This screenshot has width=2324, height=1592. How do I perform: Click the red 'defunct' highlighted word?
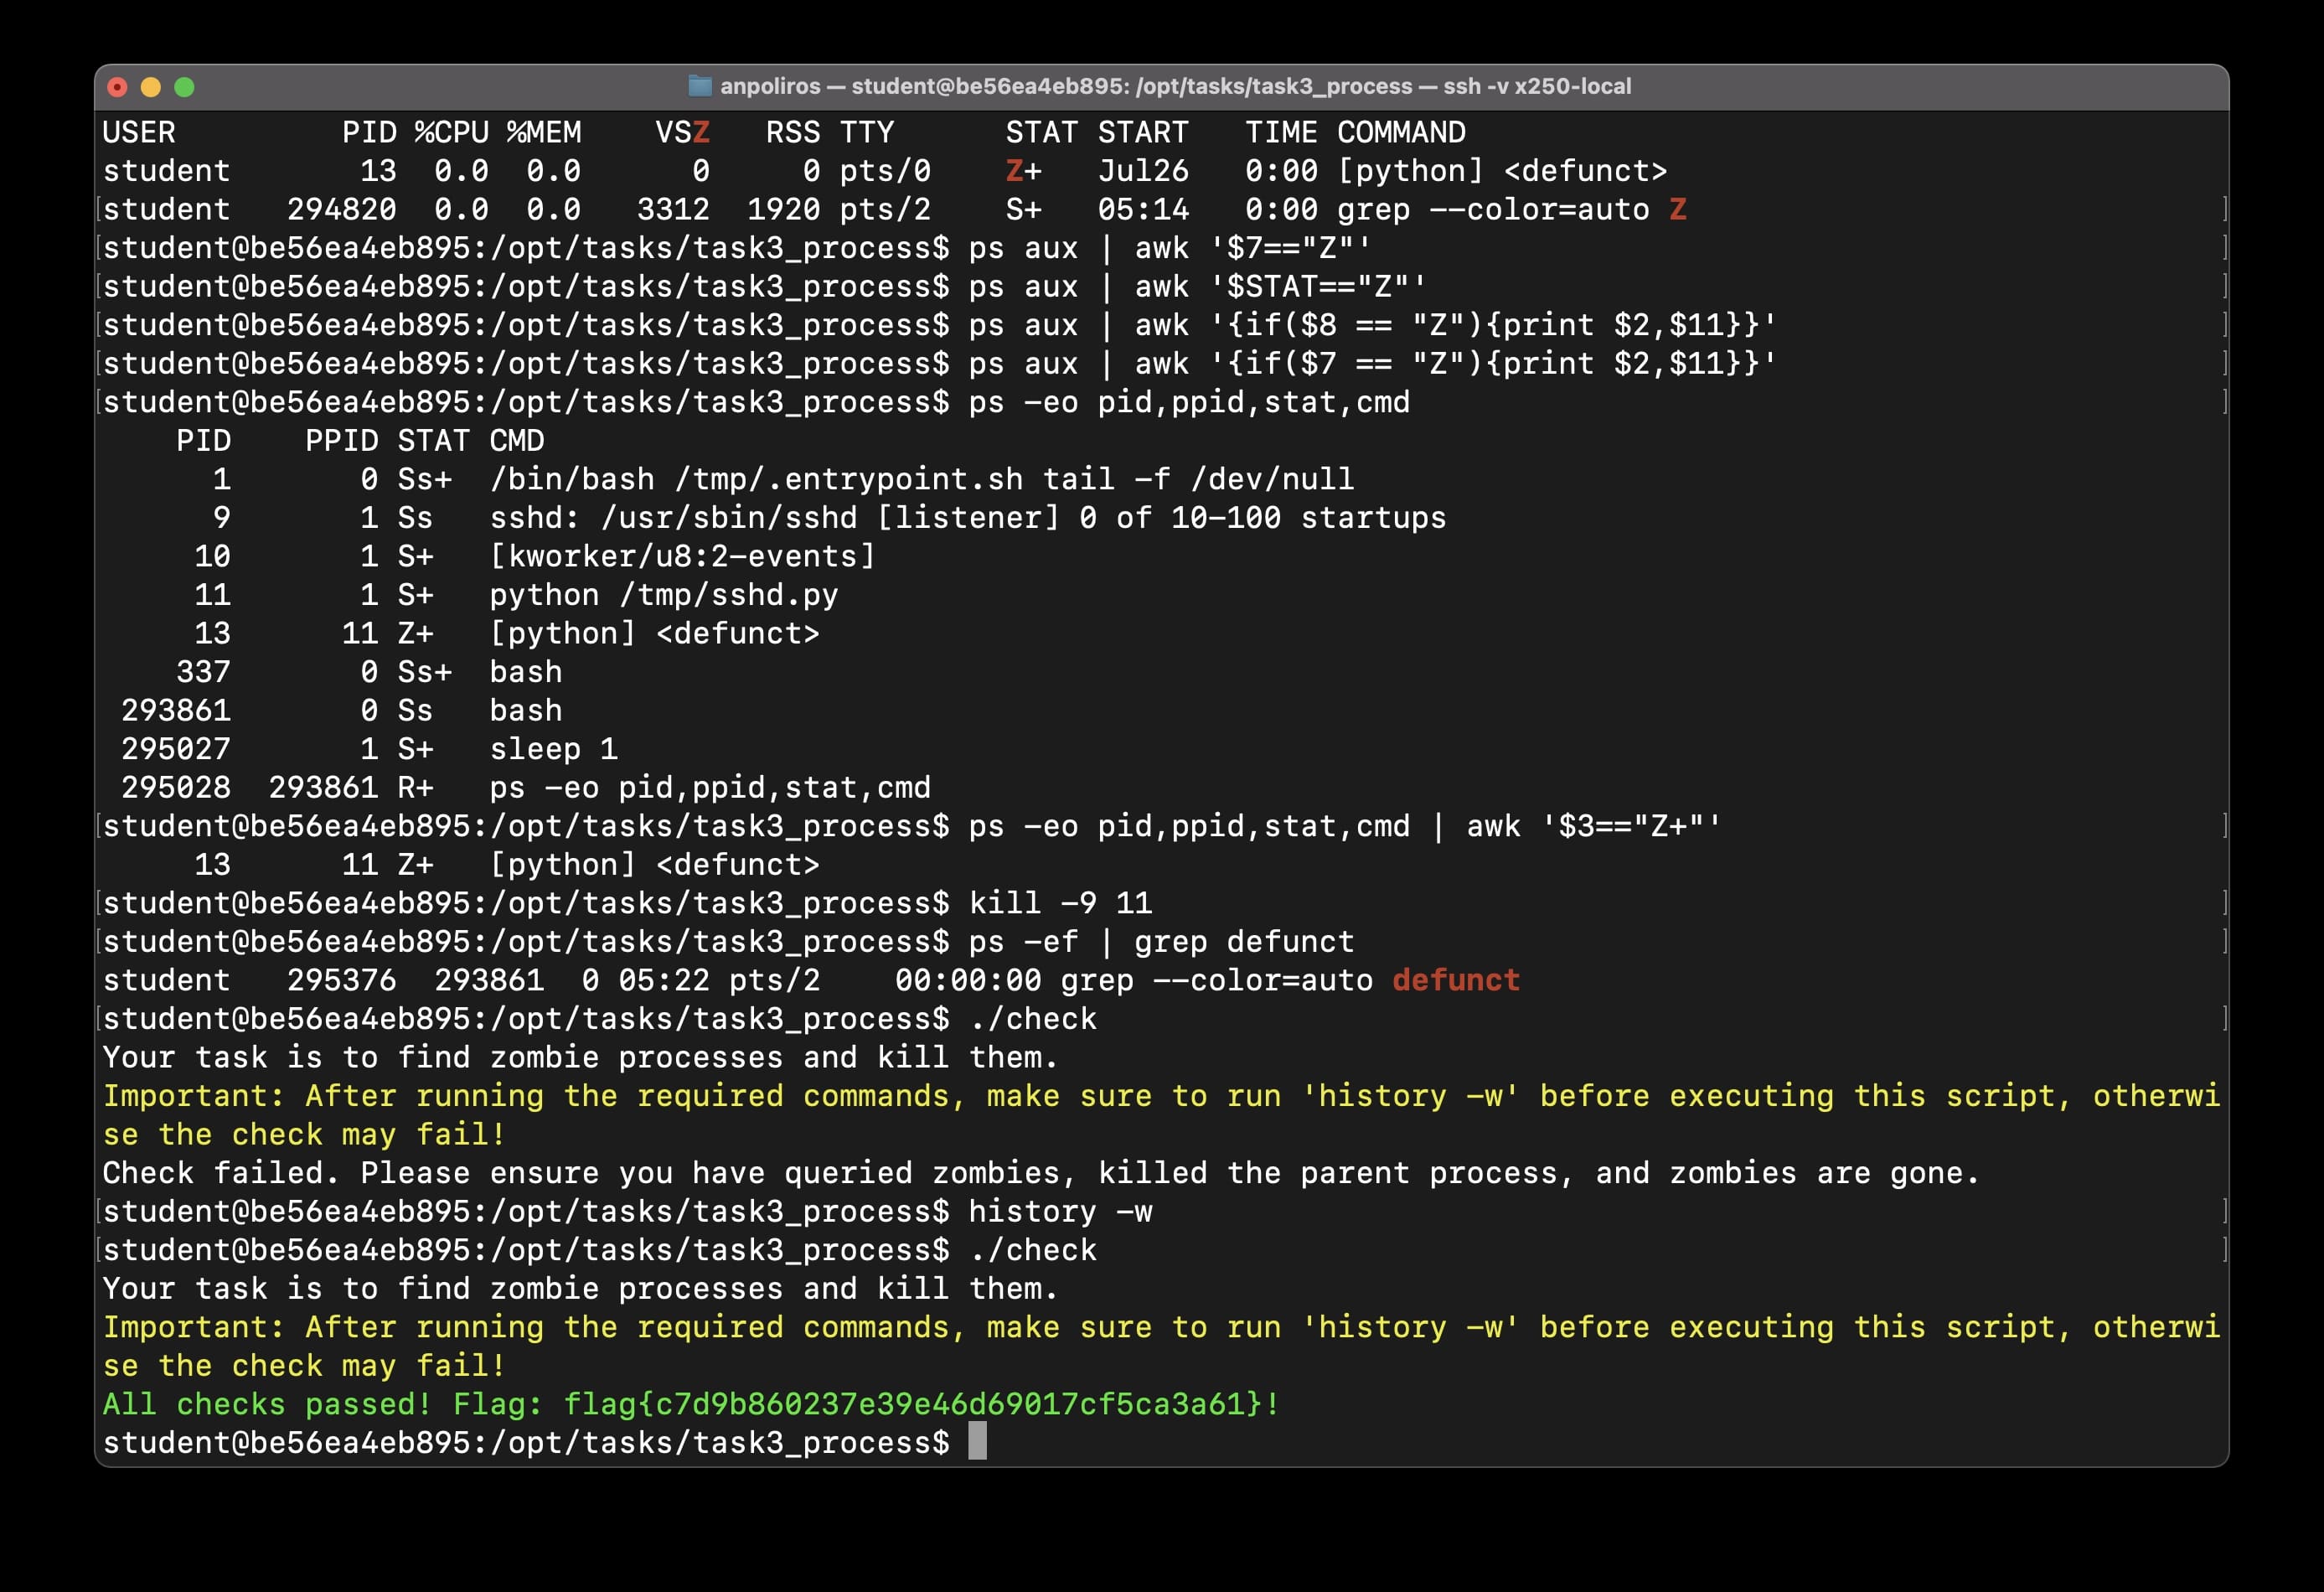1455,979
